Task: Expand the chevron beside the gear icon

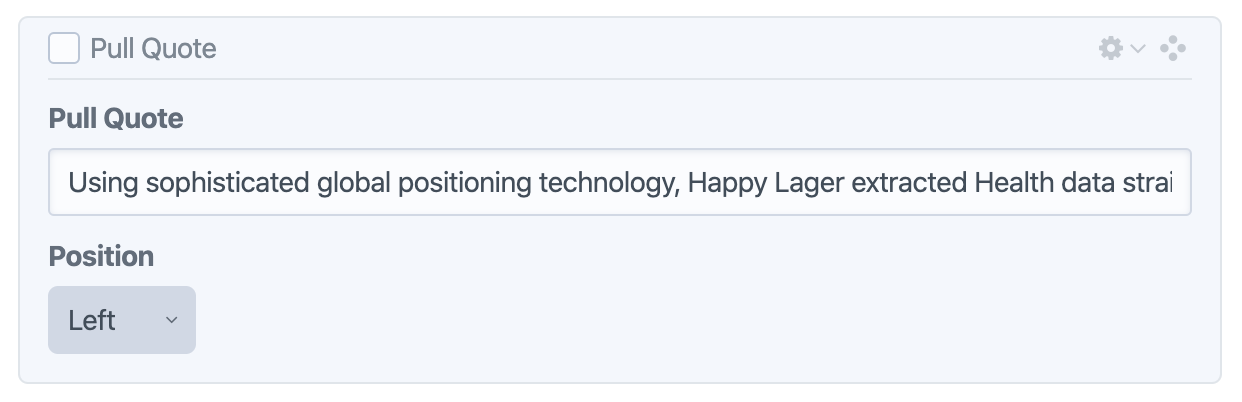Action: pos(1138,48)
